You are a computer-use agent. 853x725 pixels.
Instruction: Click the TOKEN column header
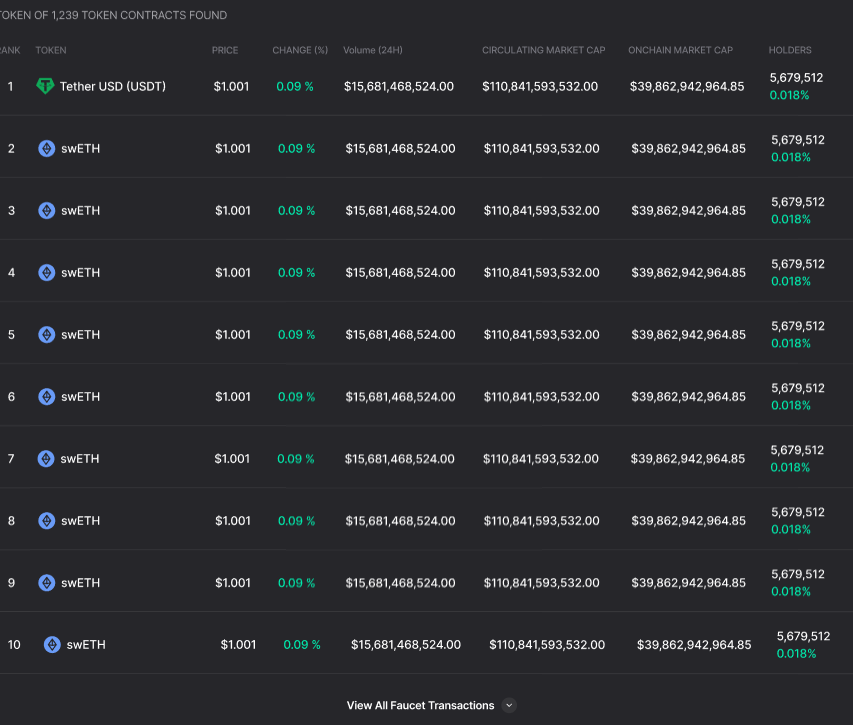[51, 50]
